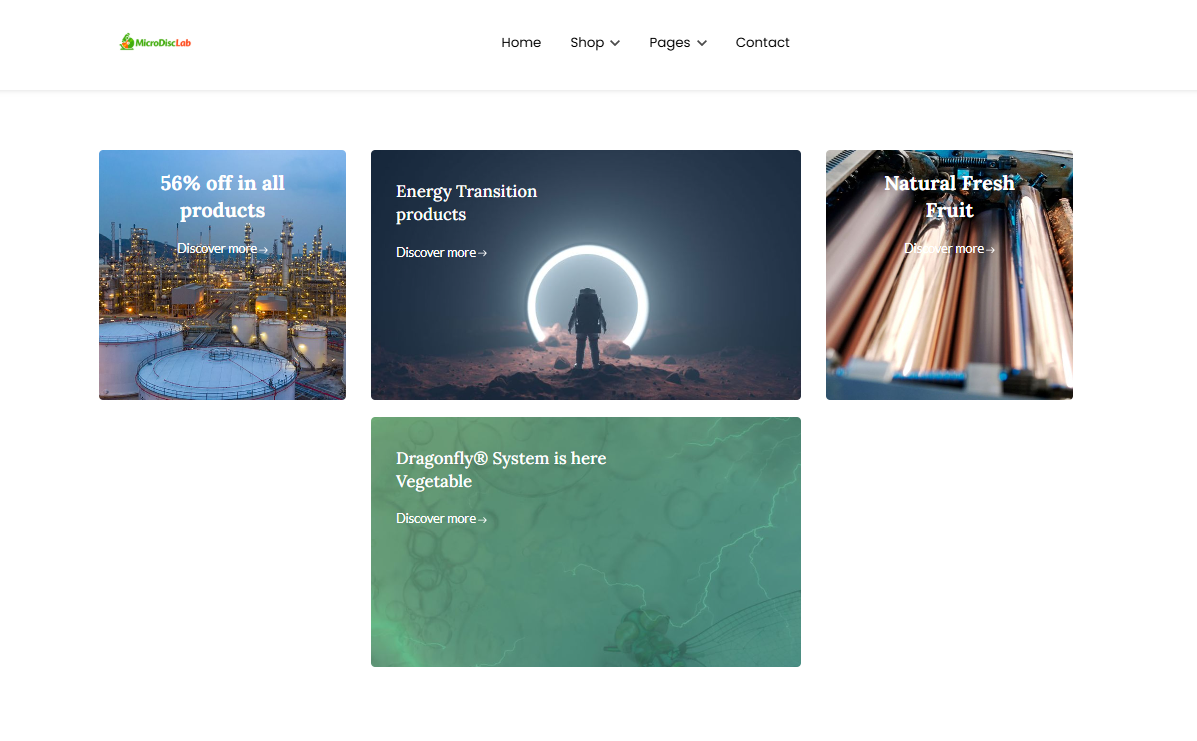This screenshot has width=1197, height=741.
Task: Click Discover more under Dragonfly System banner
Action: [441, 519]
